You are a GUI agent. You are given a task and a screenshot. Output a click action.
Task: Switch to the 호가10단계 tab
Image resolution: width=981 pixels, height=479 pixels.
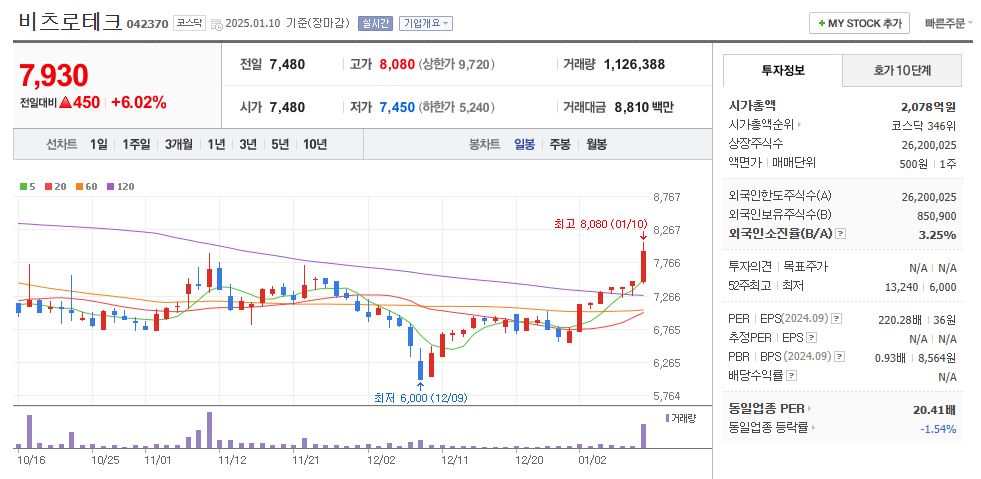tap(902, 71)
